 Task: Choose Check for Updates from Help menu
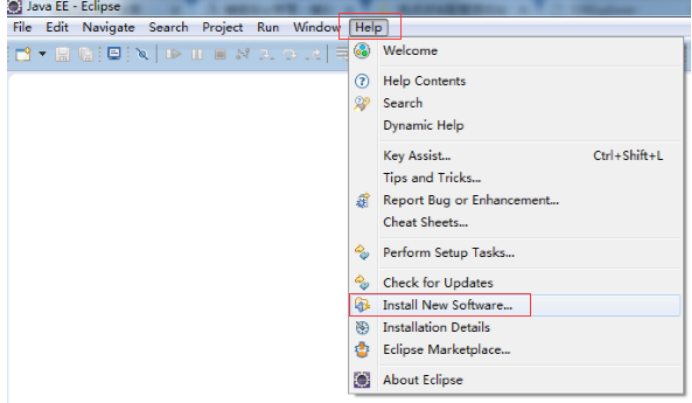point(437,283)
